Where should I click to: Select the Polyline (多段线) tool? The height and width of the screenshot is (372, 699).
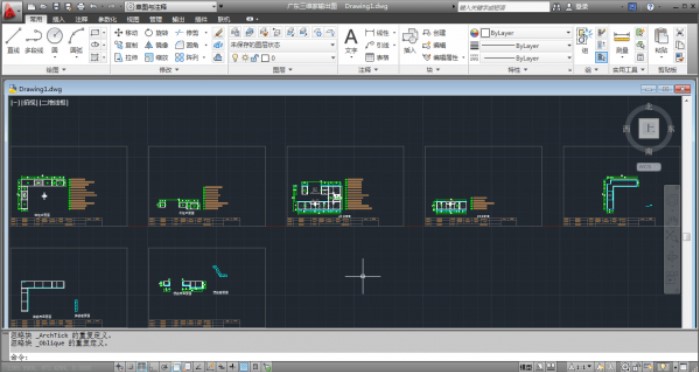(x=34, y=41)
